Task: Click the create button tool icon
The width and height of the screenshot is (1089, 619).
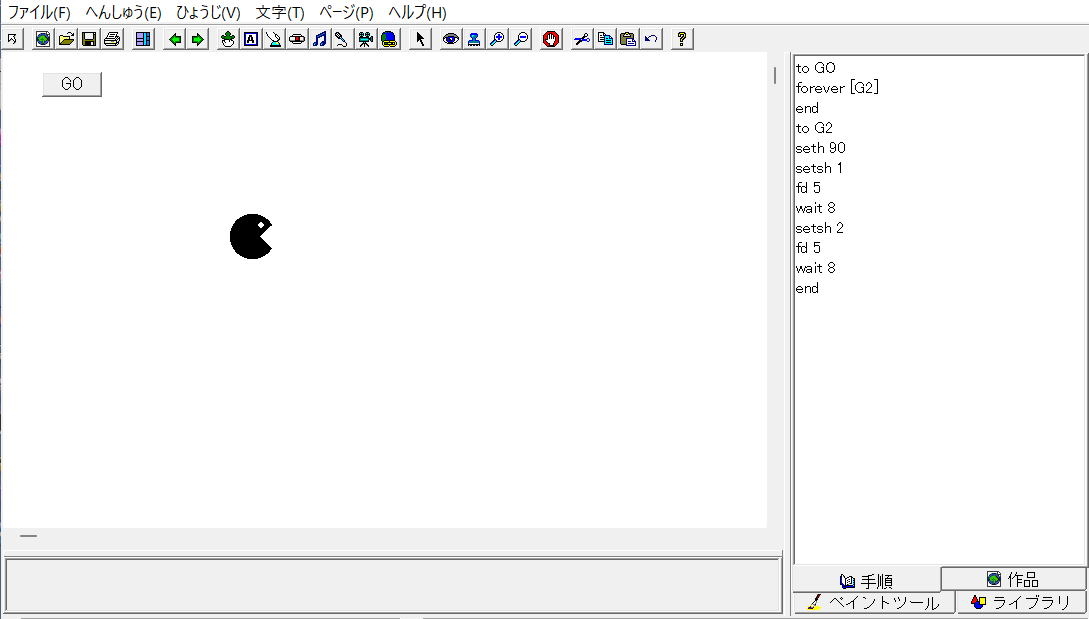Action: coord(274,39)
